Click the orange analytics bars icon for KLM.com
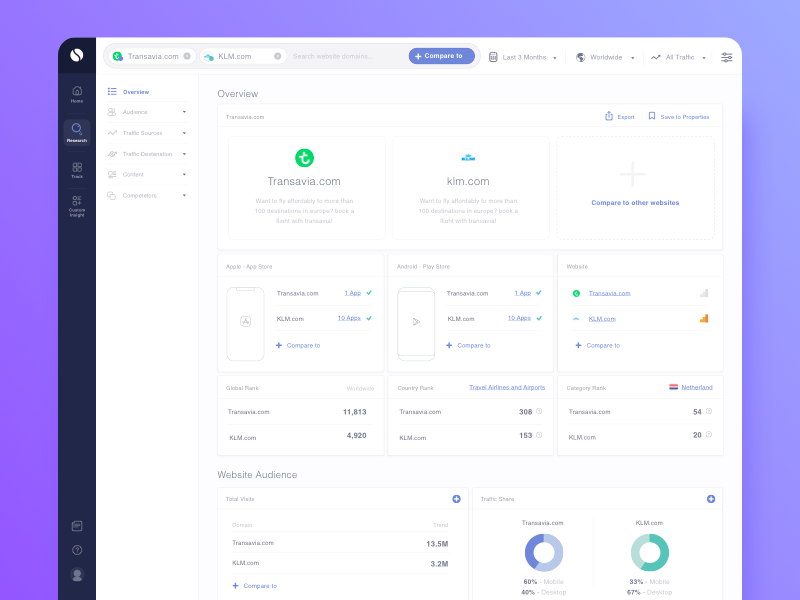Screen dimensions: 800x600 [x=704, y=318]
